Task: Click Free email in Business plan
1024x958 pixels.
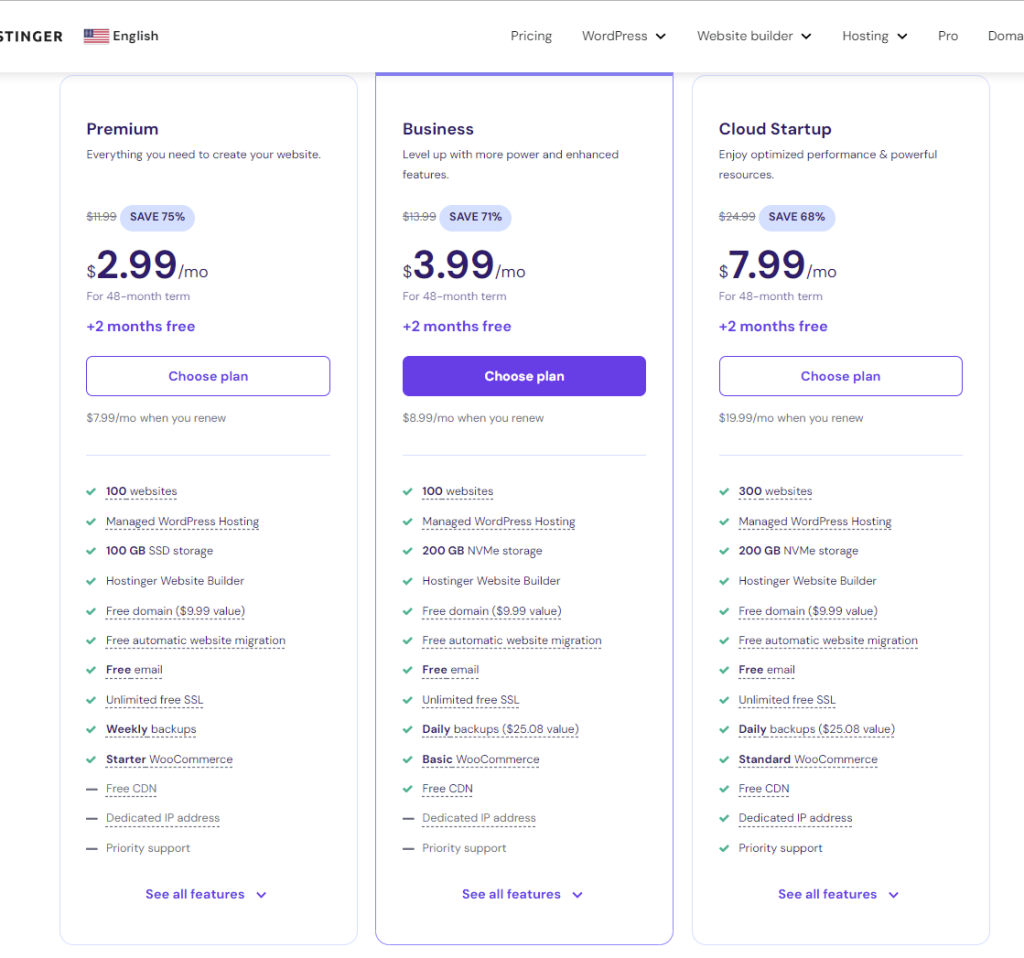Action: [x=450, y=669]
